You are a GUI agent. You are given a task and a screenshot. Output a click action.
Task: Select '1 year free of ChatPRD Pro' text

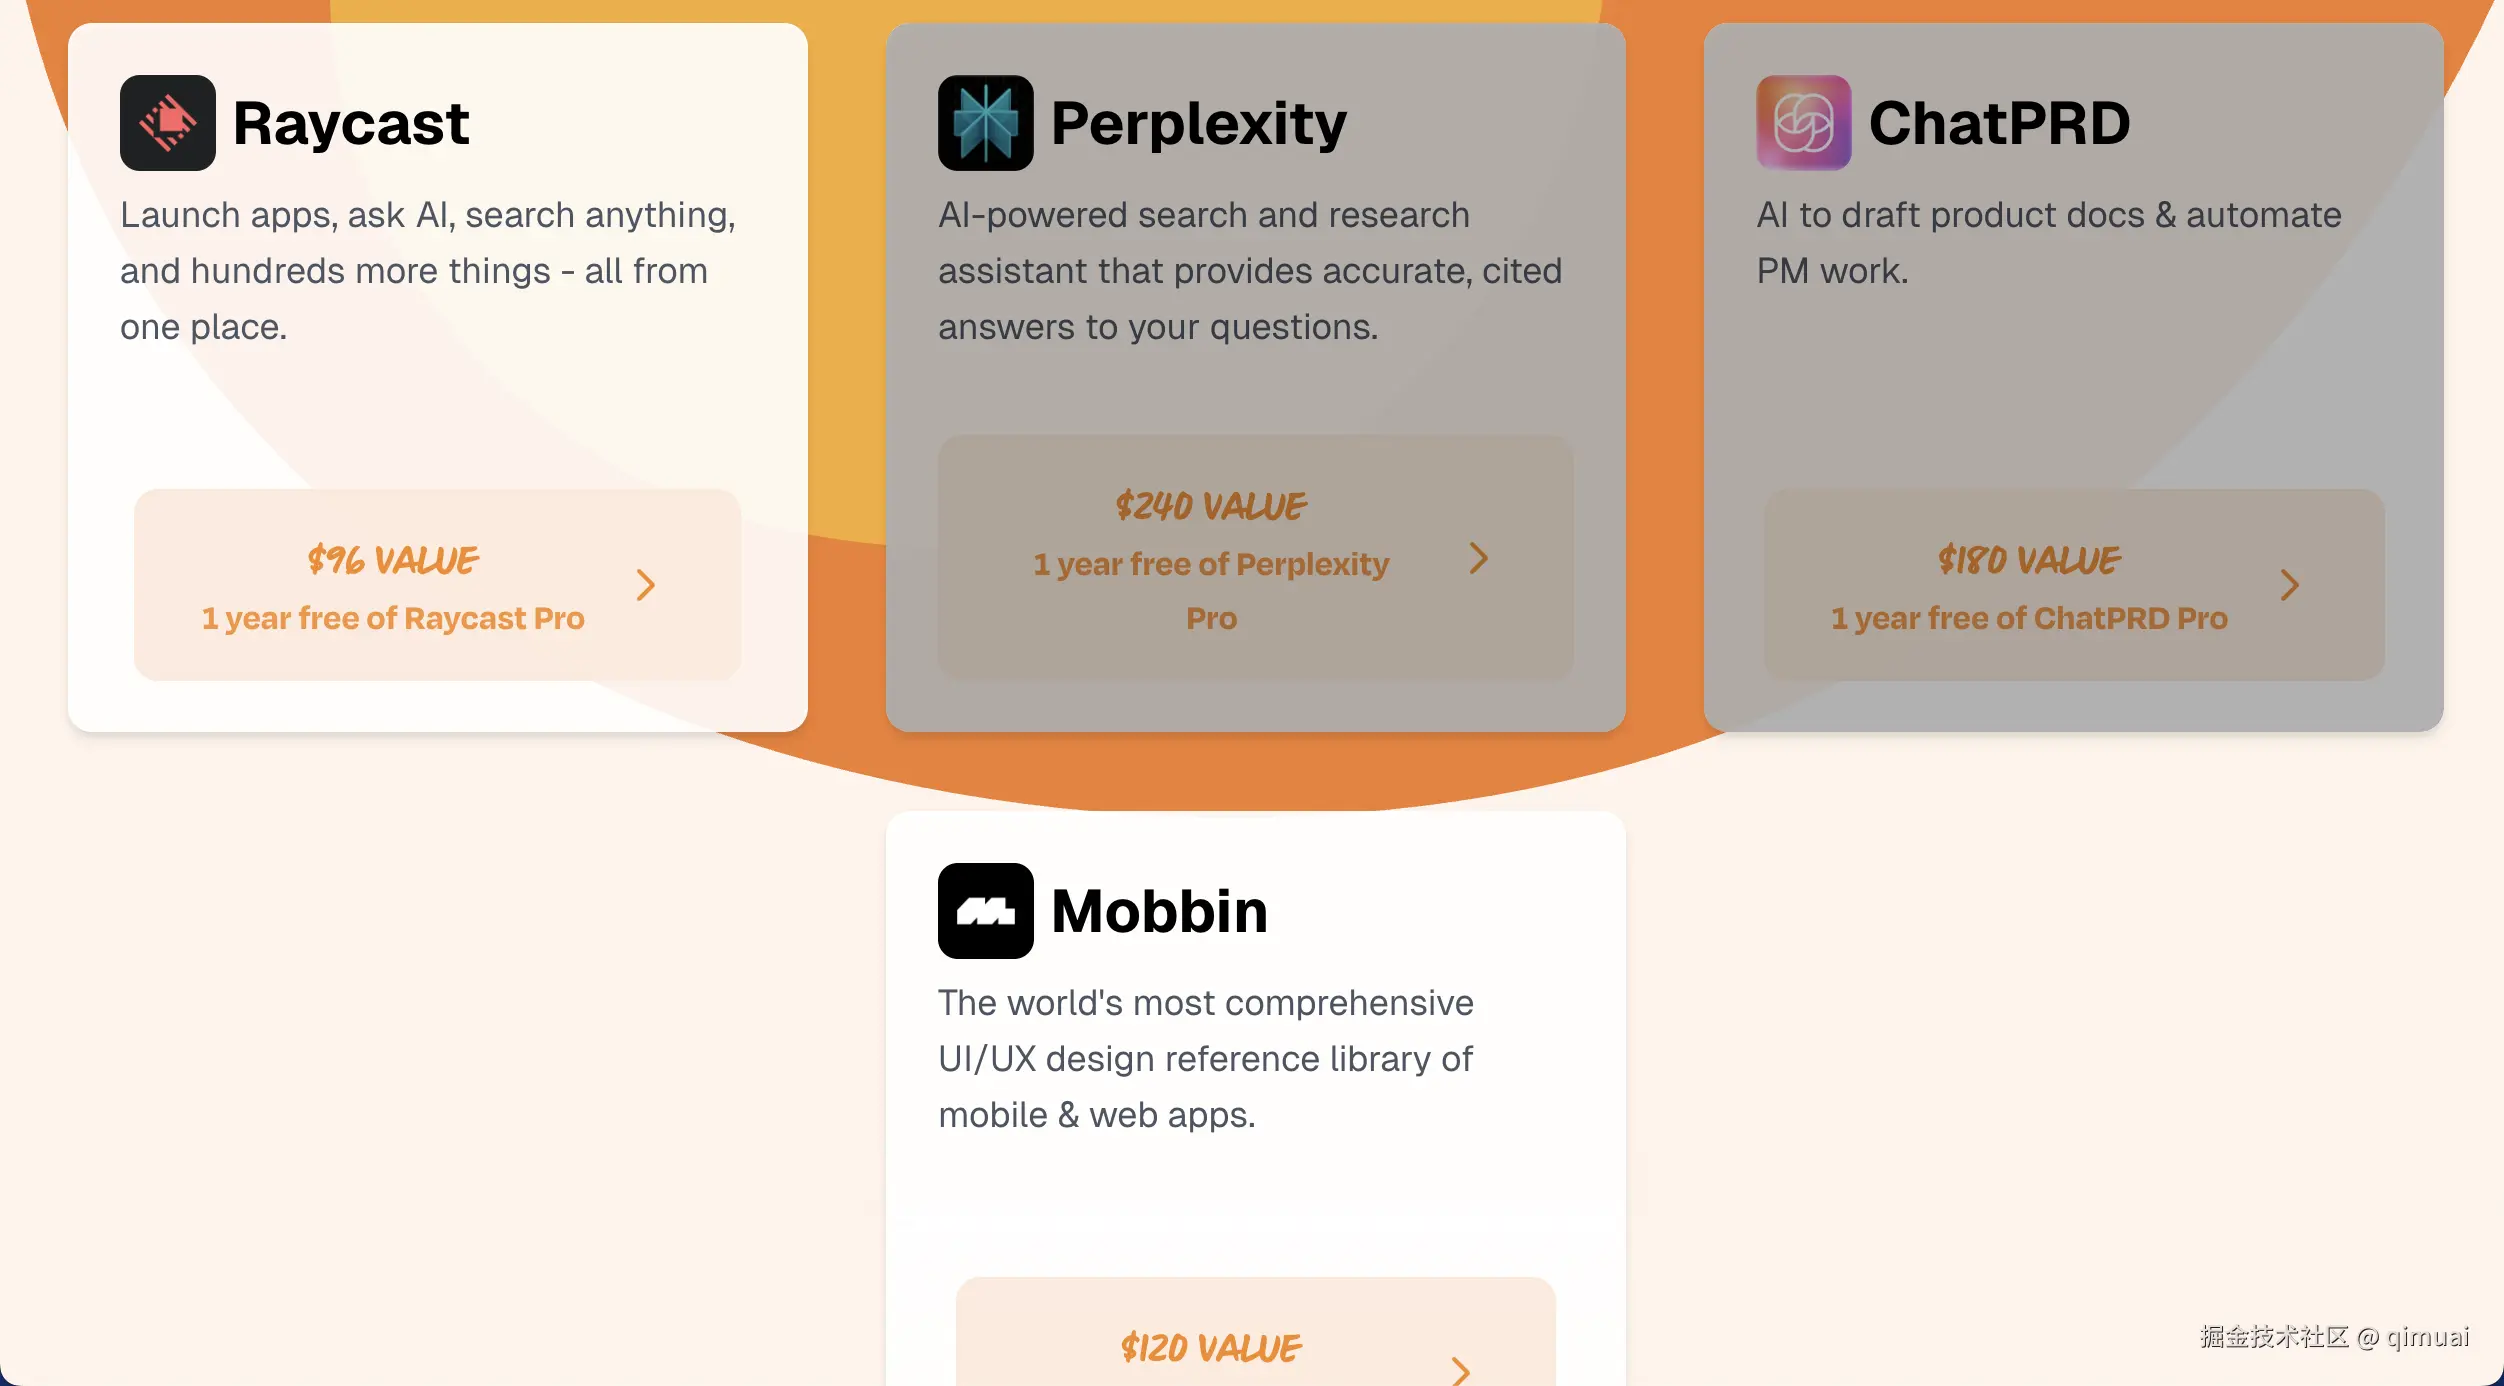pyautogui.click(x=2029, y=618)
